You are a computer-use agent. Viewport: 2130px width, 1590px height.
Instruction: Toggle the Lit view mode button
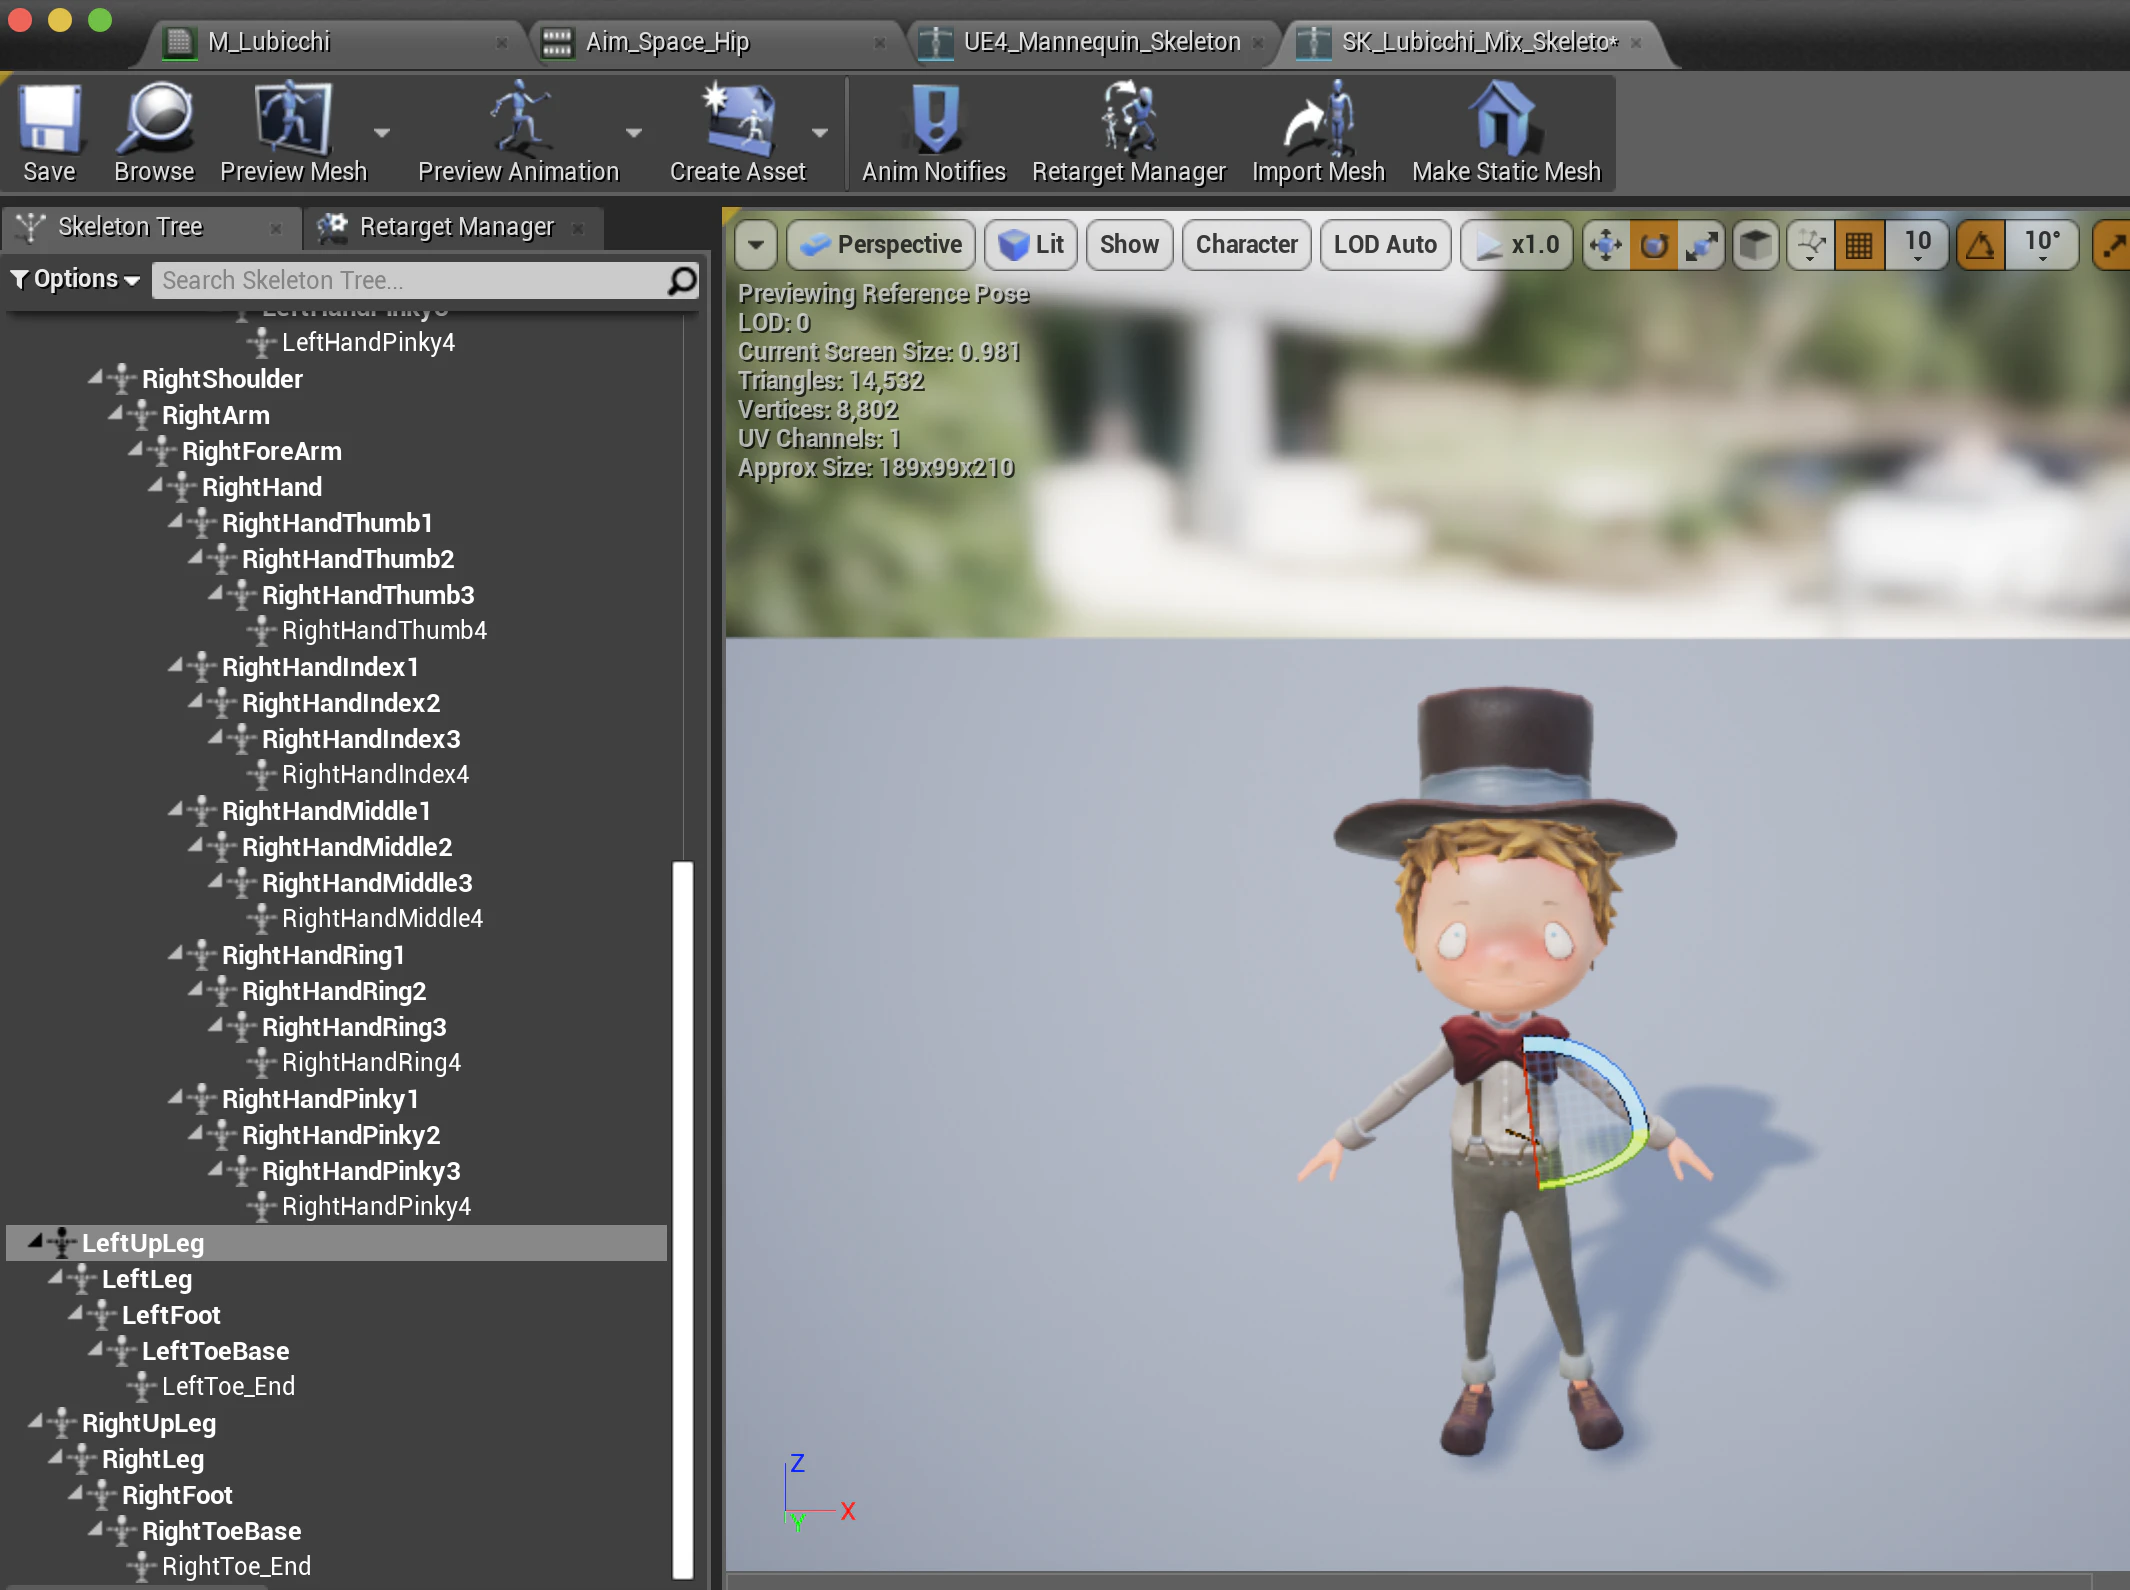pos(1031,245)
